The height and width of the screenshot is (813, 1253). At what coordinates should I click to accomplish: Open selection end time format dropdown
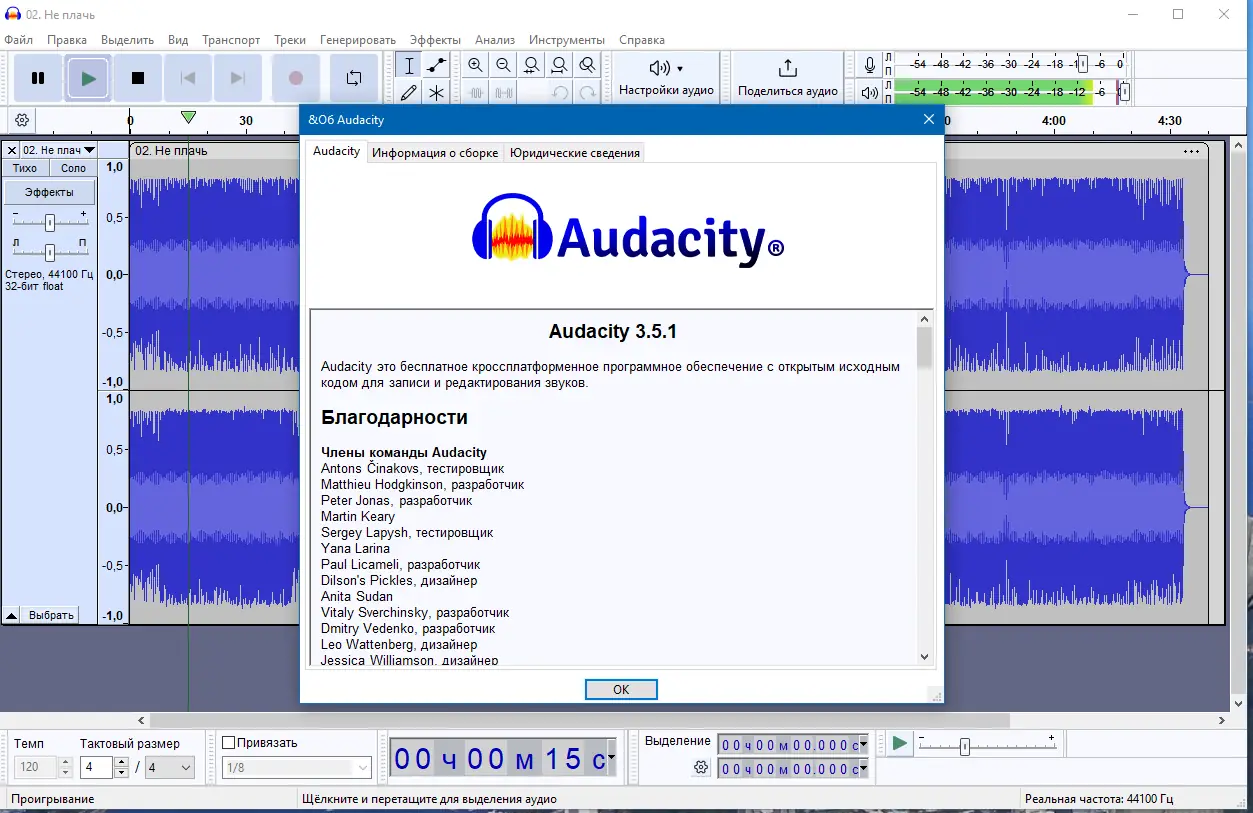tap(862, 769)
